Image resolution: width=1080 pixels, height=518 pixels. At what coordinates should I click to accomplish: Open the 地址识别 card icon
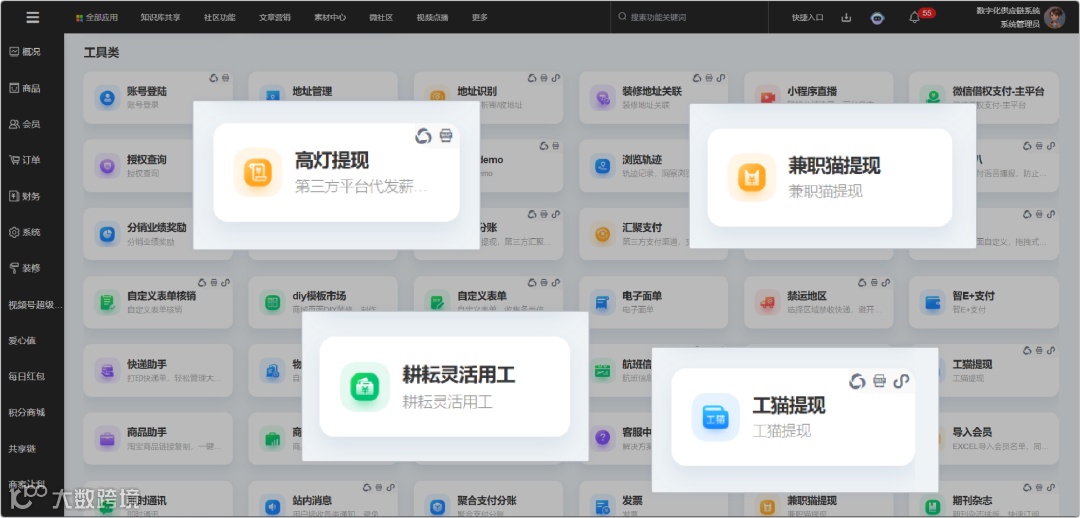click(437, 98)
